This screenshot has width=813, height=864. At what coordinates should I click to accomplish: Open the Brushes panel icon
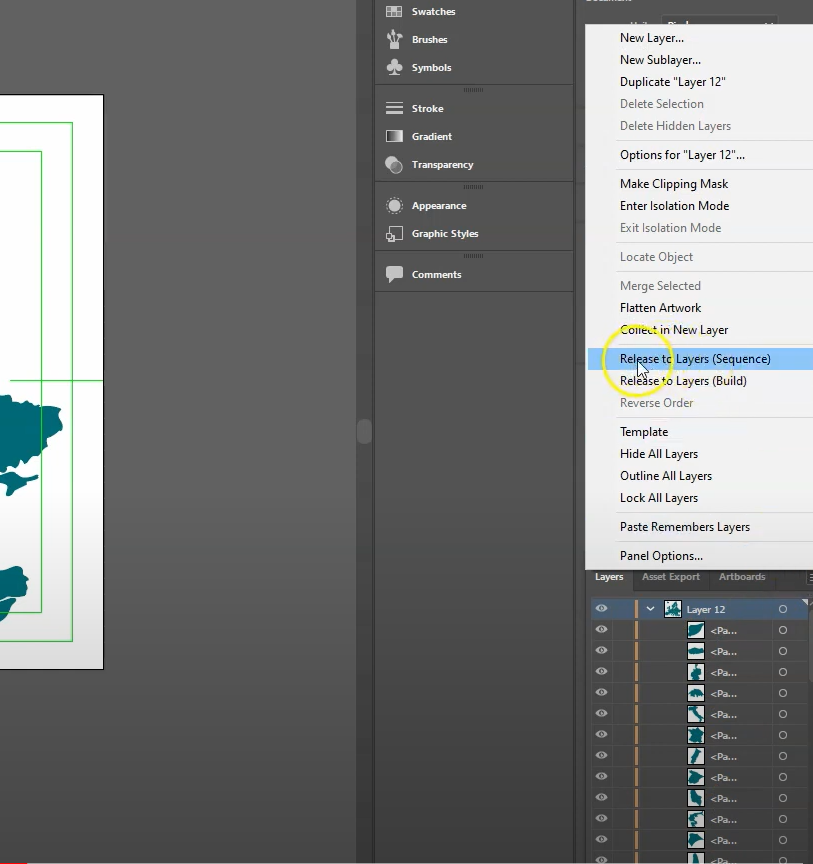pyautogui.click(x=394, y=40)
